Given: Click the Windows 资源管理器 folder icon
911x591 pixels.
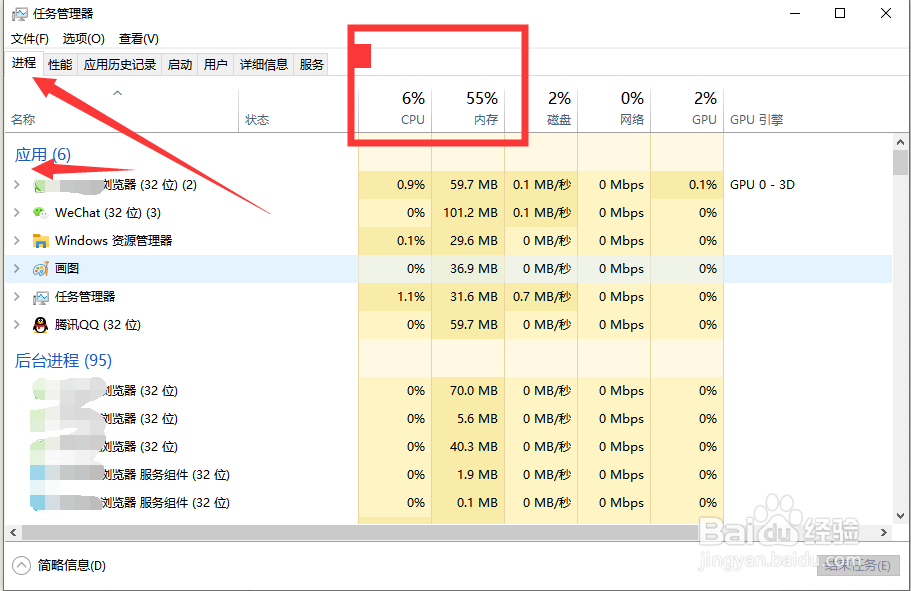Looking at the screenshot, I should pos(40,241).
